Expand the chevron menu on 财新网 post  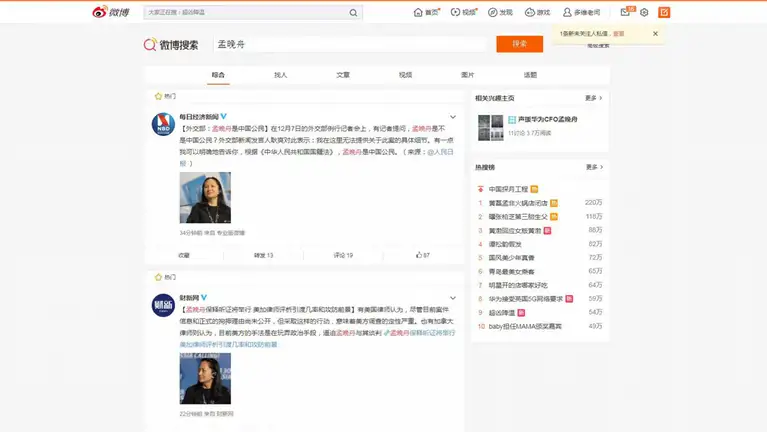[455, 296]
